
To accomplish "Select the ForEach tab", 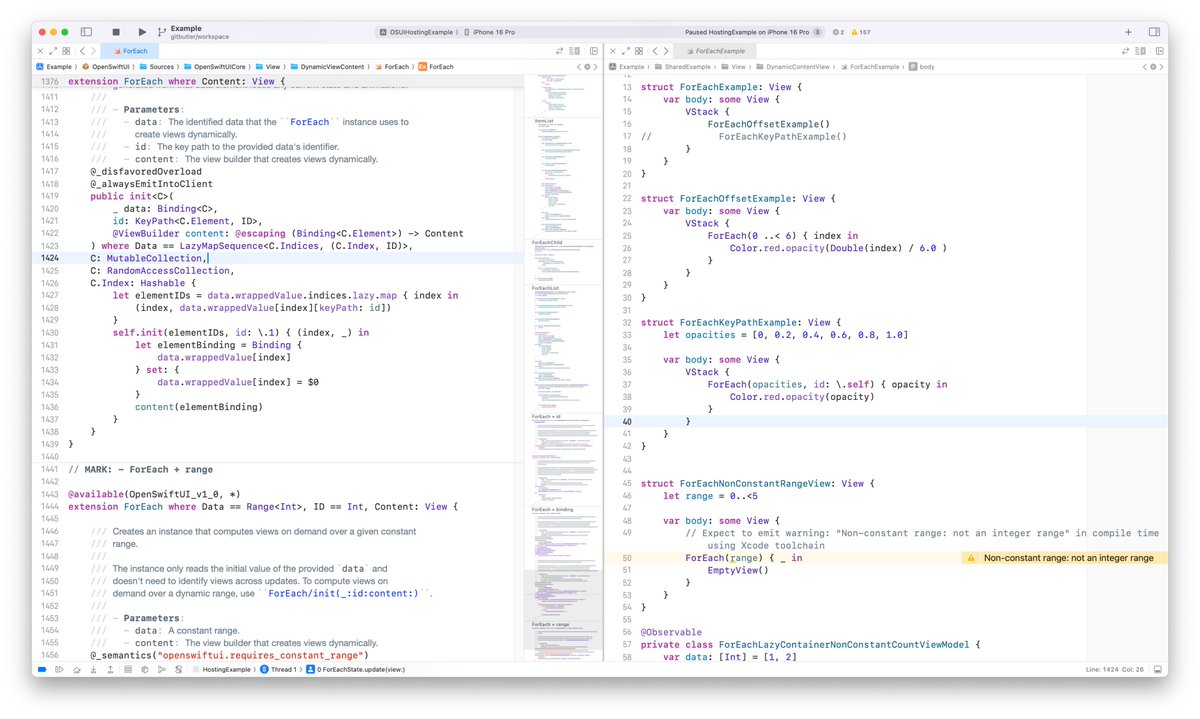I will tap(129, 50).
